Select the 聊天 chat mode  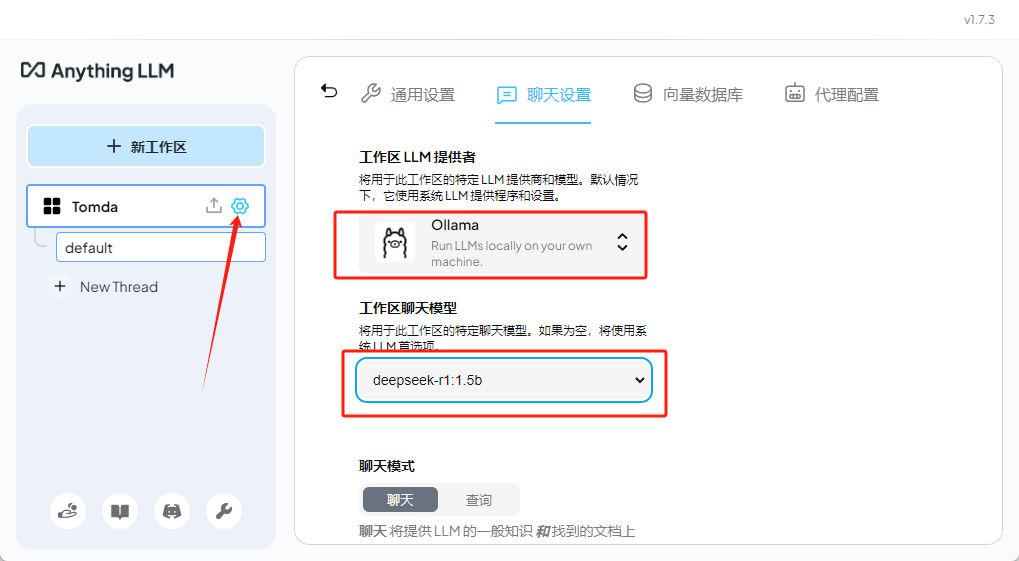click(400, 500)
